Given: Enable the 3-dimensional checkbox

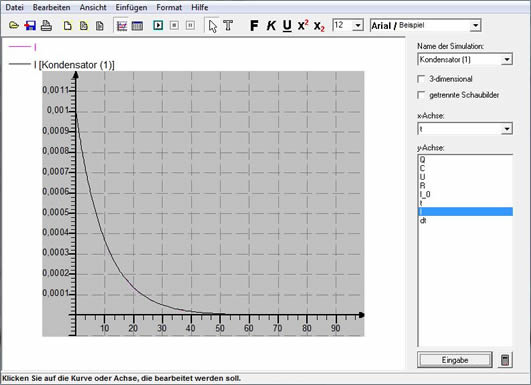Looking at the screenshot, I should click(421, 79).
